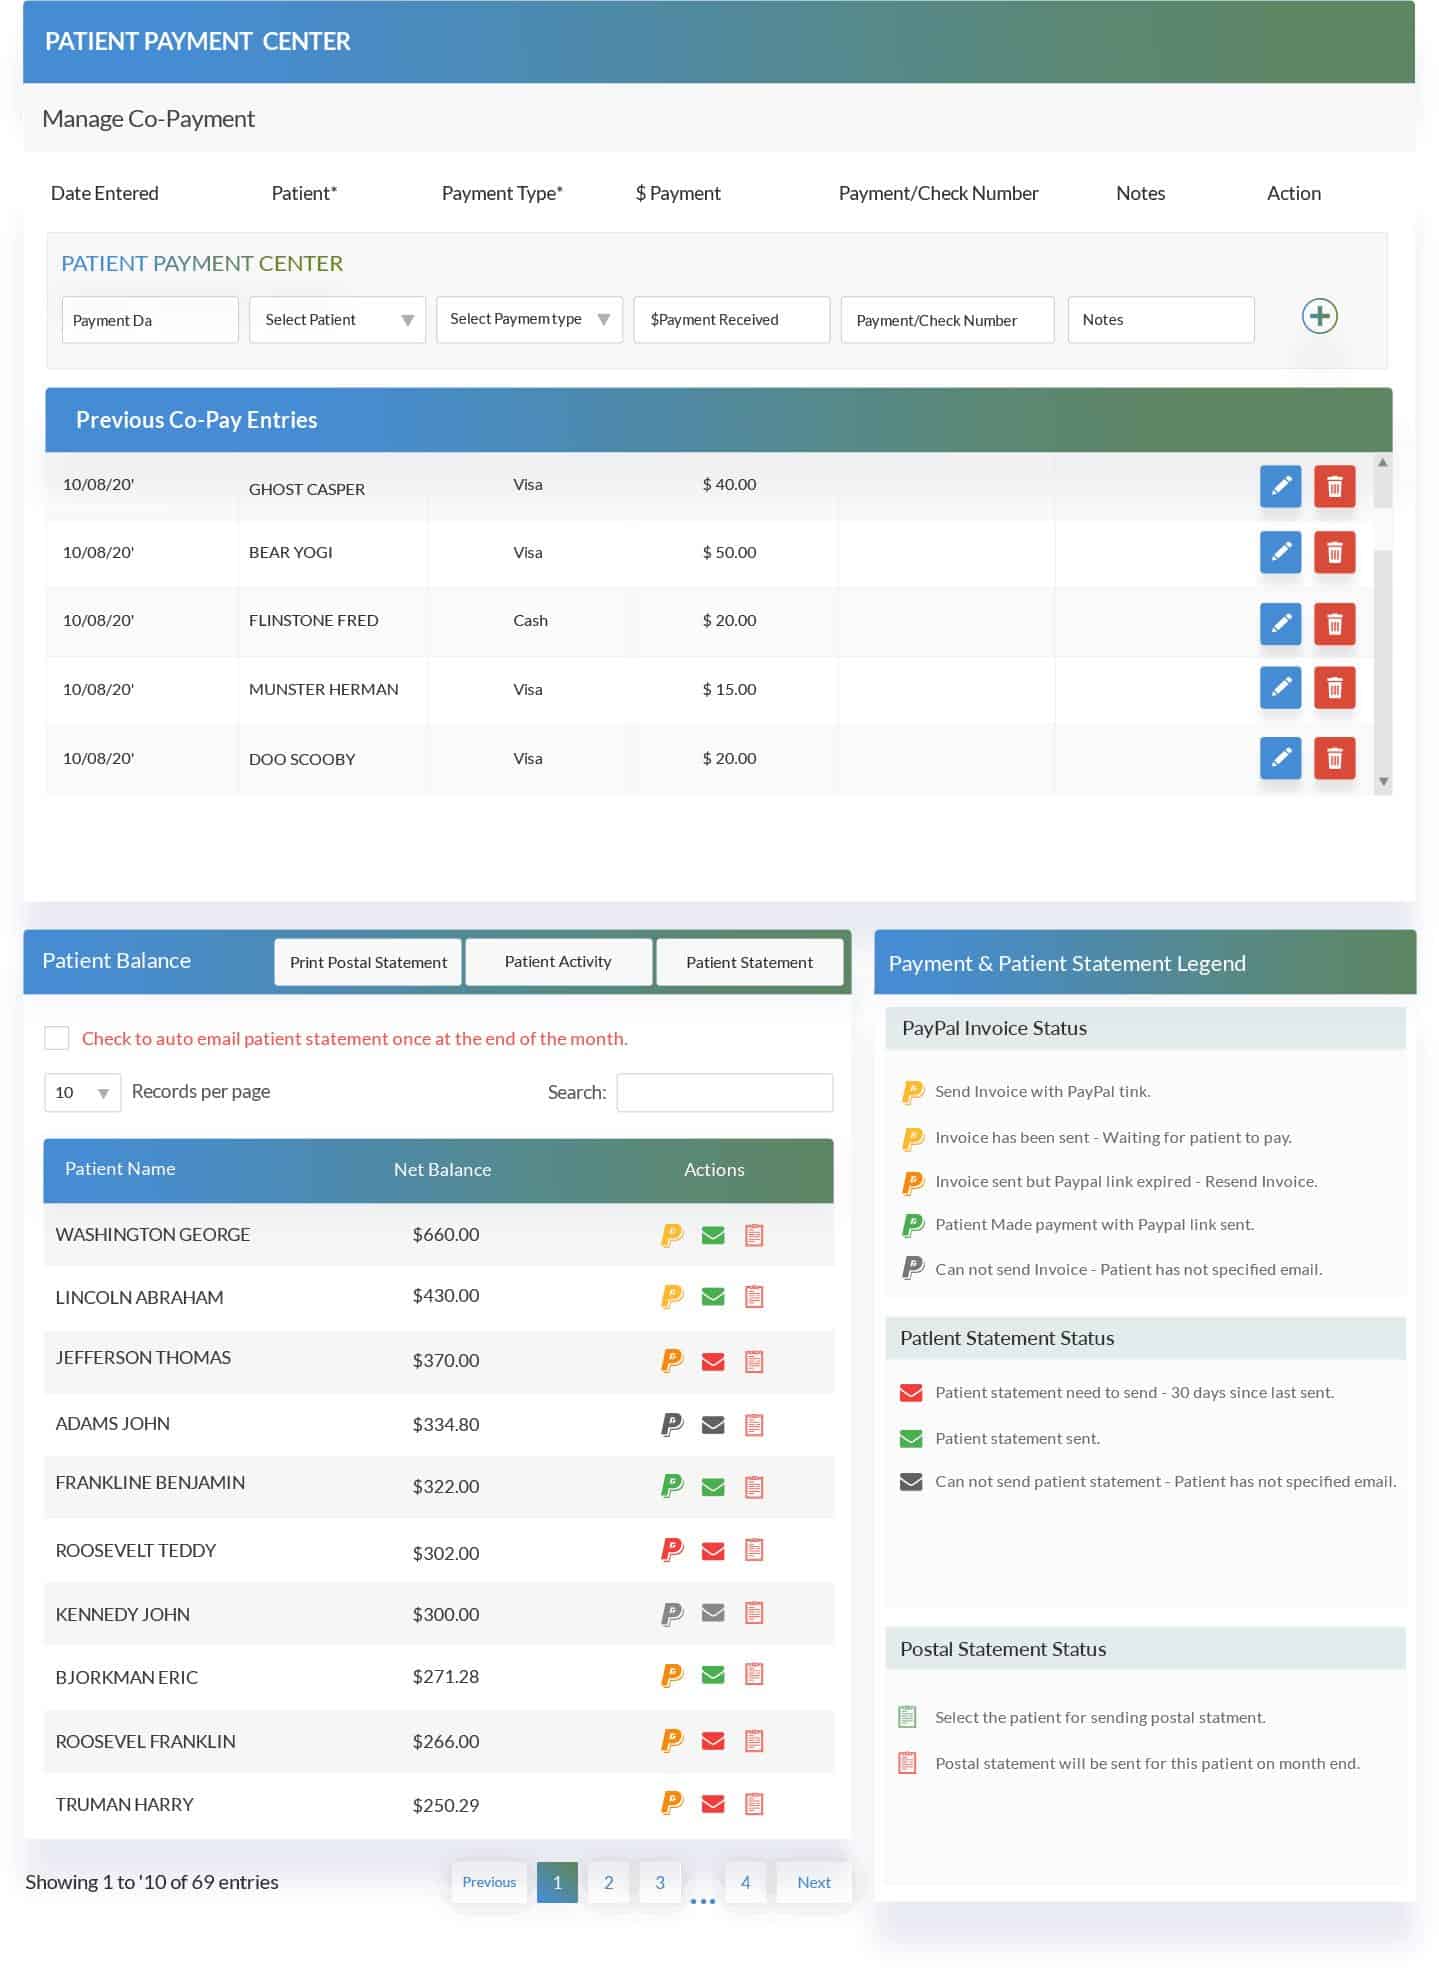Click gray PayPal icon for ADAMS JOHN
The width and height of the screenshot is (1439, 1968).
pos(672,1424)
